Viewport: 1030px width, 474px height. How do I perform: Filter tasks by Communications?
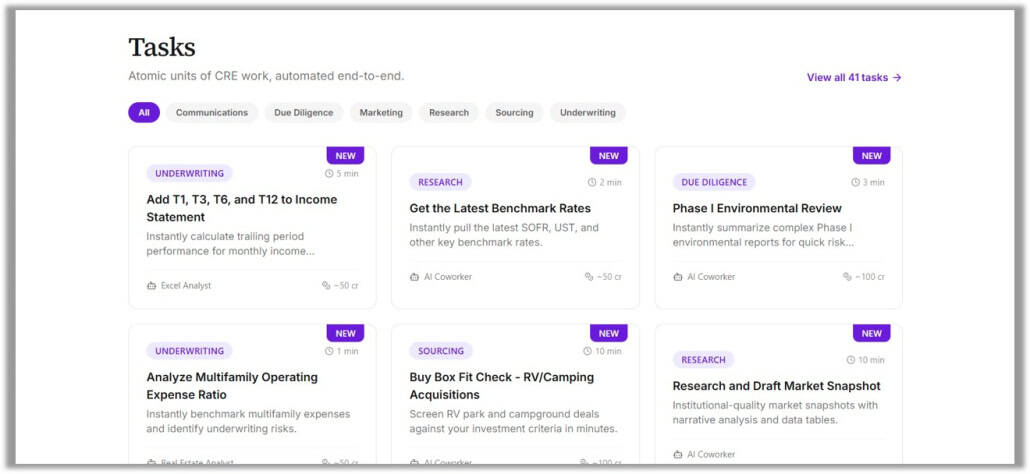click(x=212, y=113)
